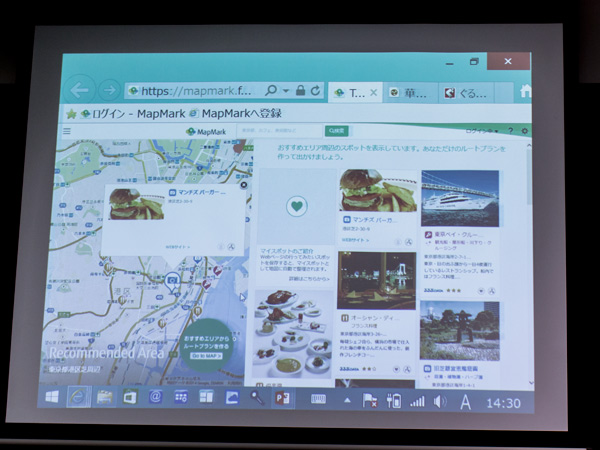Close the burger popup on the map
600x450 pixels.
pyautogui.click(x=244, y=185)
